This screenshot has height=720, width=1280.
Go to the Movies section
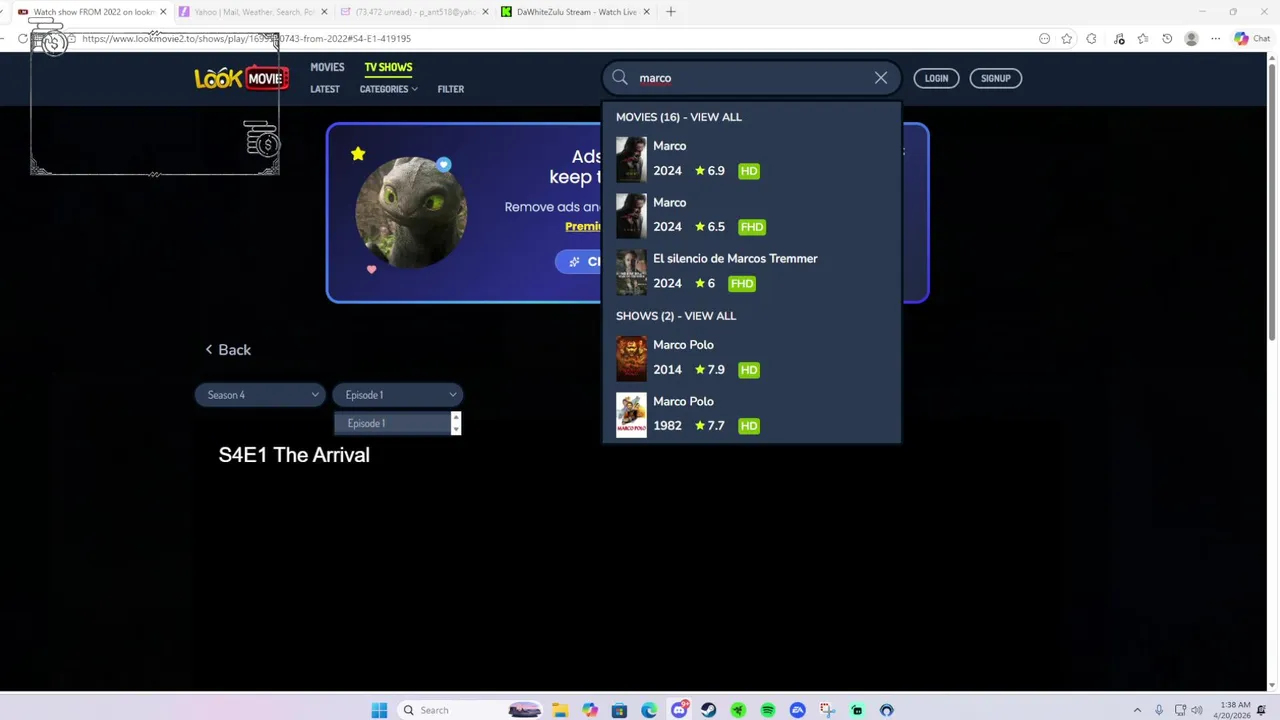[327, 67]
